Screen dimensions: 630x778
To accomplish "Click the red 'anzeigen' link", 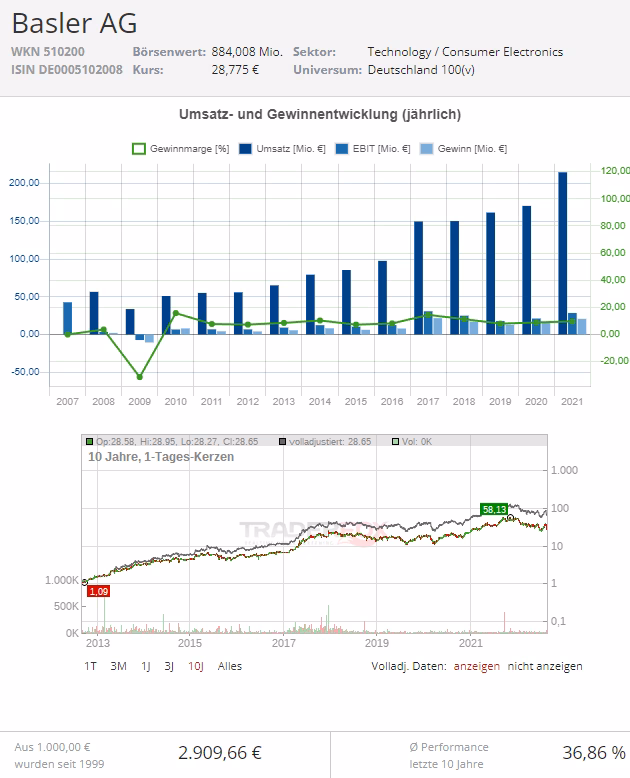I will pyautogui.click(x=477, y=666).
